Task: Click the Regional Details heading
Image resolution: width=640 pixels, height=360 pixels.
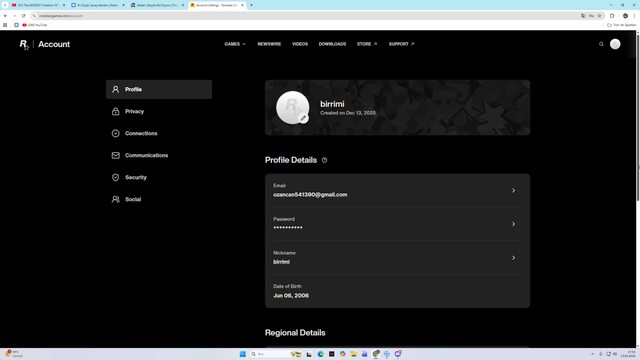Action: pos(295,333)
